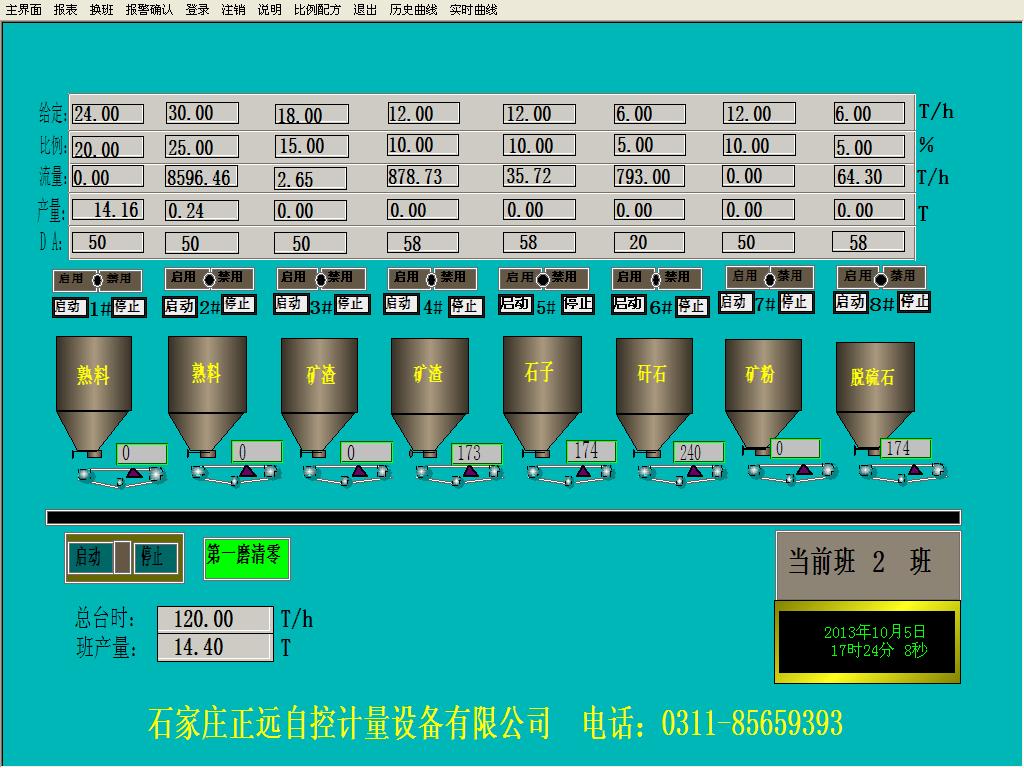Click the 总台时 field showing 120.00
The image size is (1024, 768).
[x=214, y=619]
